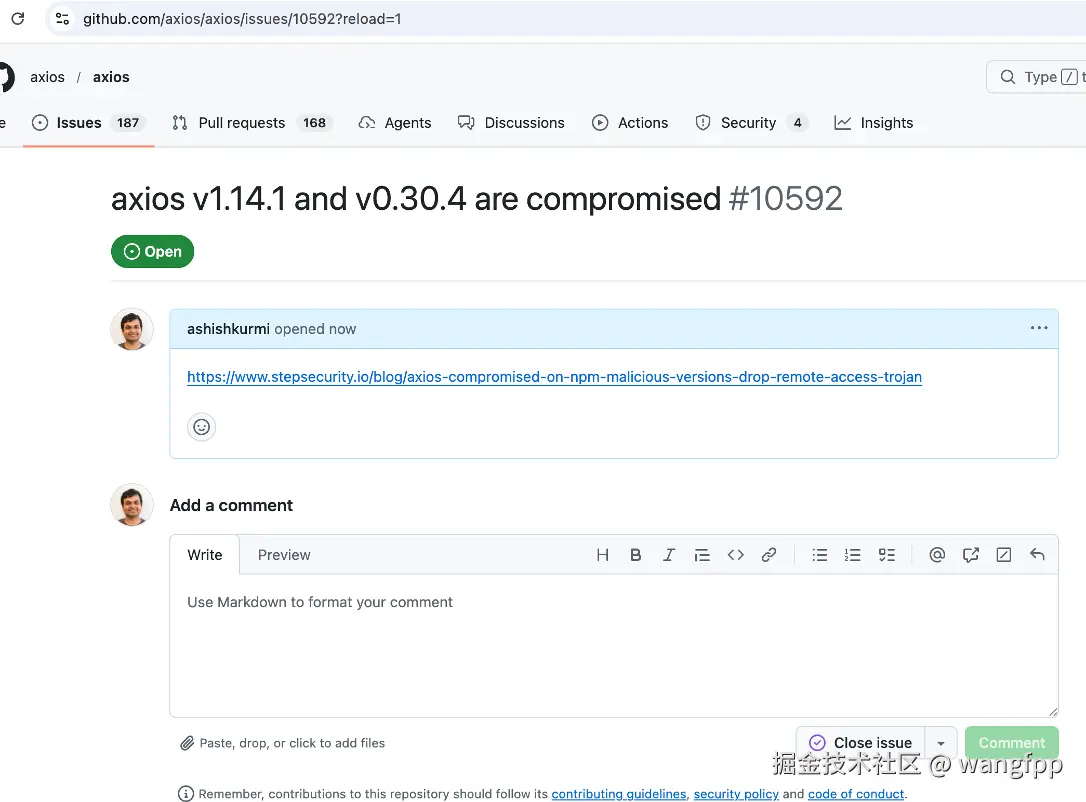Mention a user with @ icon
This screenshot has width=1086, height=802.
click(937, 555)
